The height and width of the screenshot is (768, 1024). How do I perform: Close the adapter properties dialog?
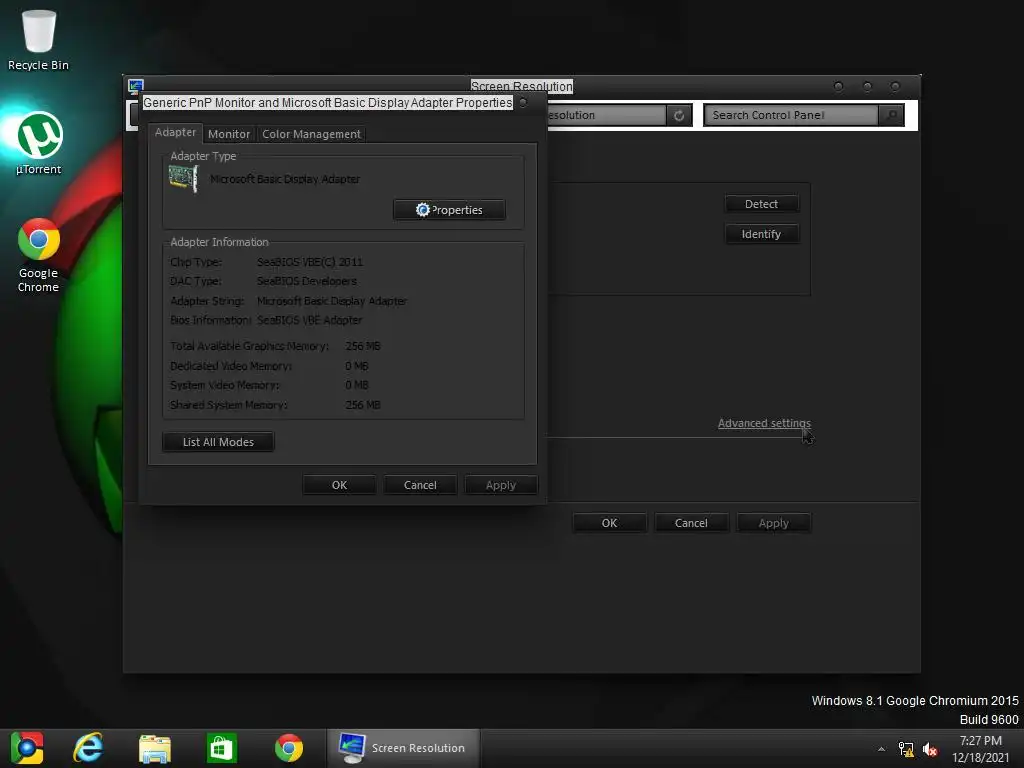[523, 103]
